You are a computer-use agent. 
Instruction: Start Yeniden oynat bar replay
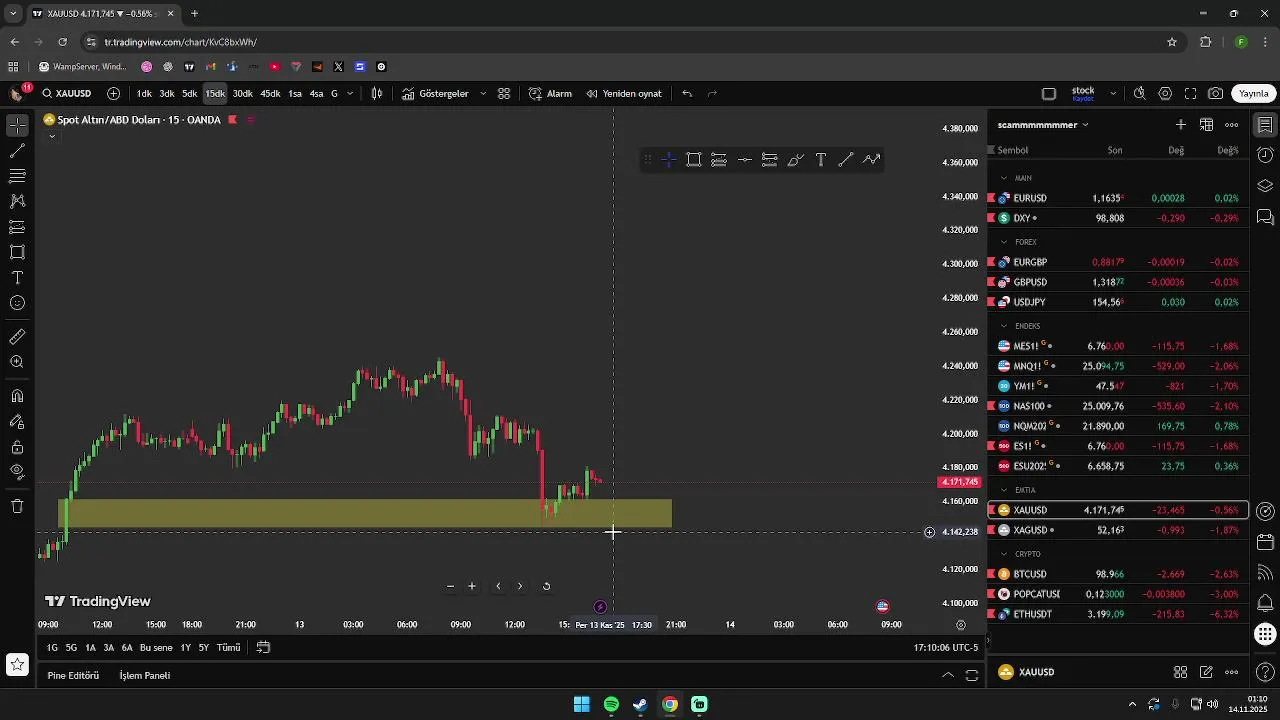click(624, 93)
